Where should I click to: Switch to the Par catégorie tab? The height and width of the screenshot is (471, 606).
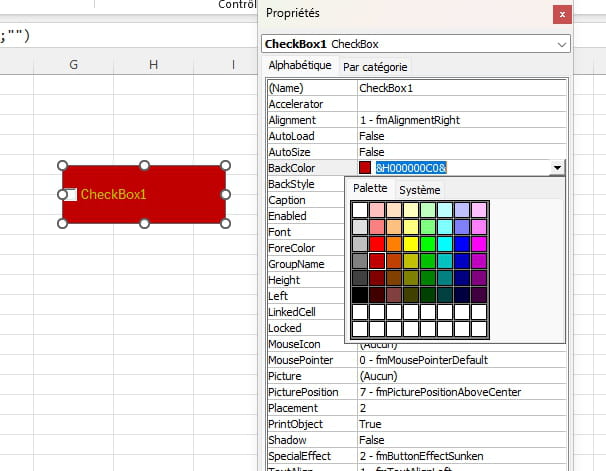click(375, 67)
